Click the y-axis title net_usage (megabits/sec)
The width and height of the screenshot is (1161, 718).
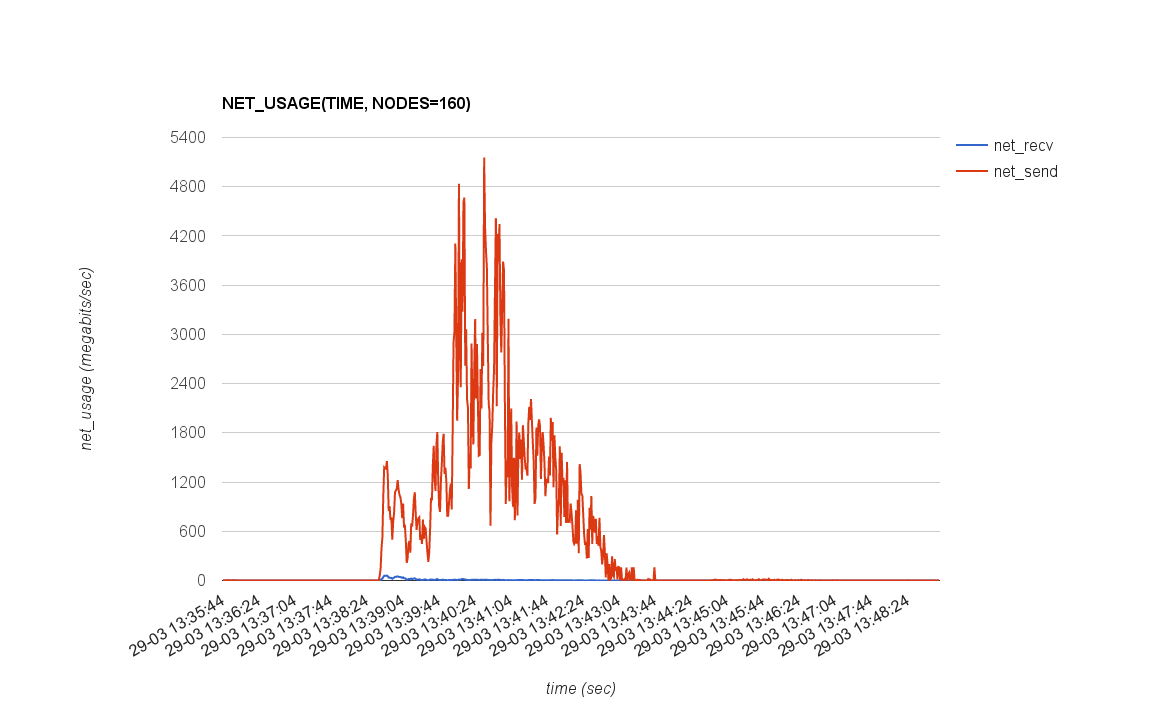click(x=87, y=358)
